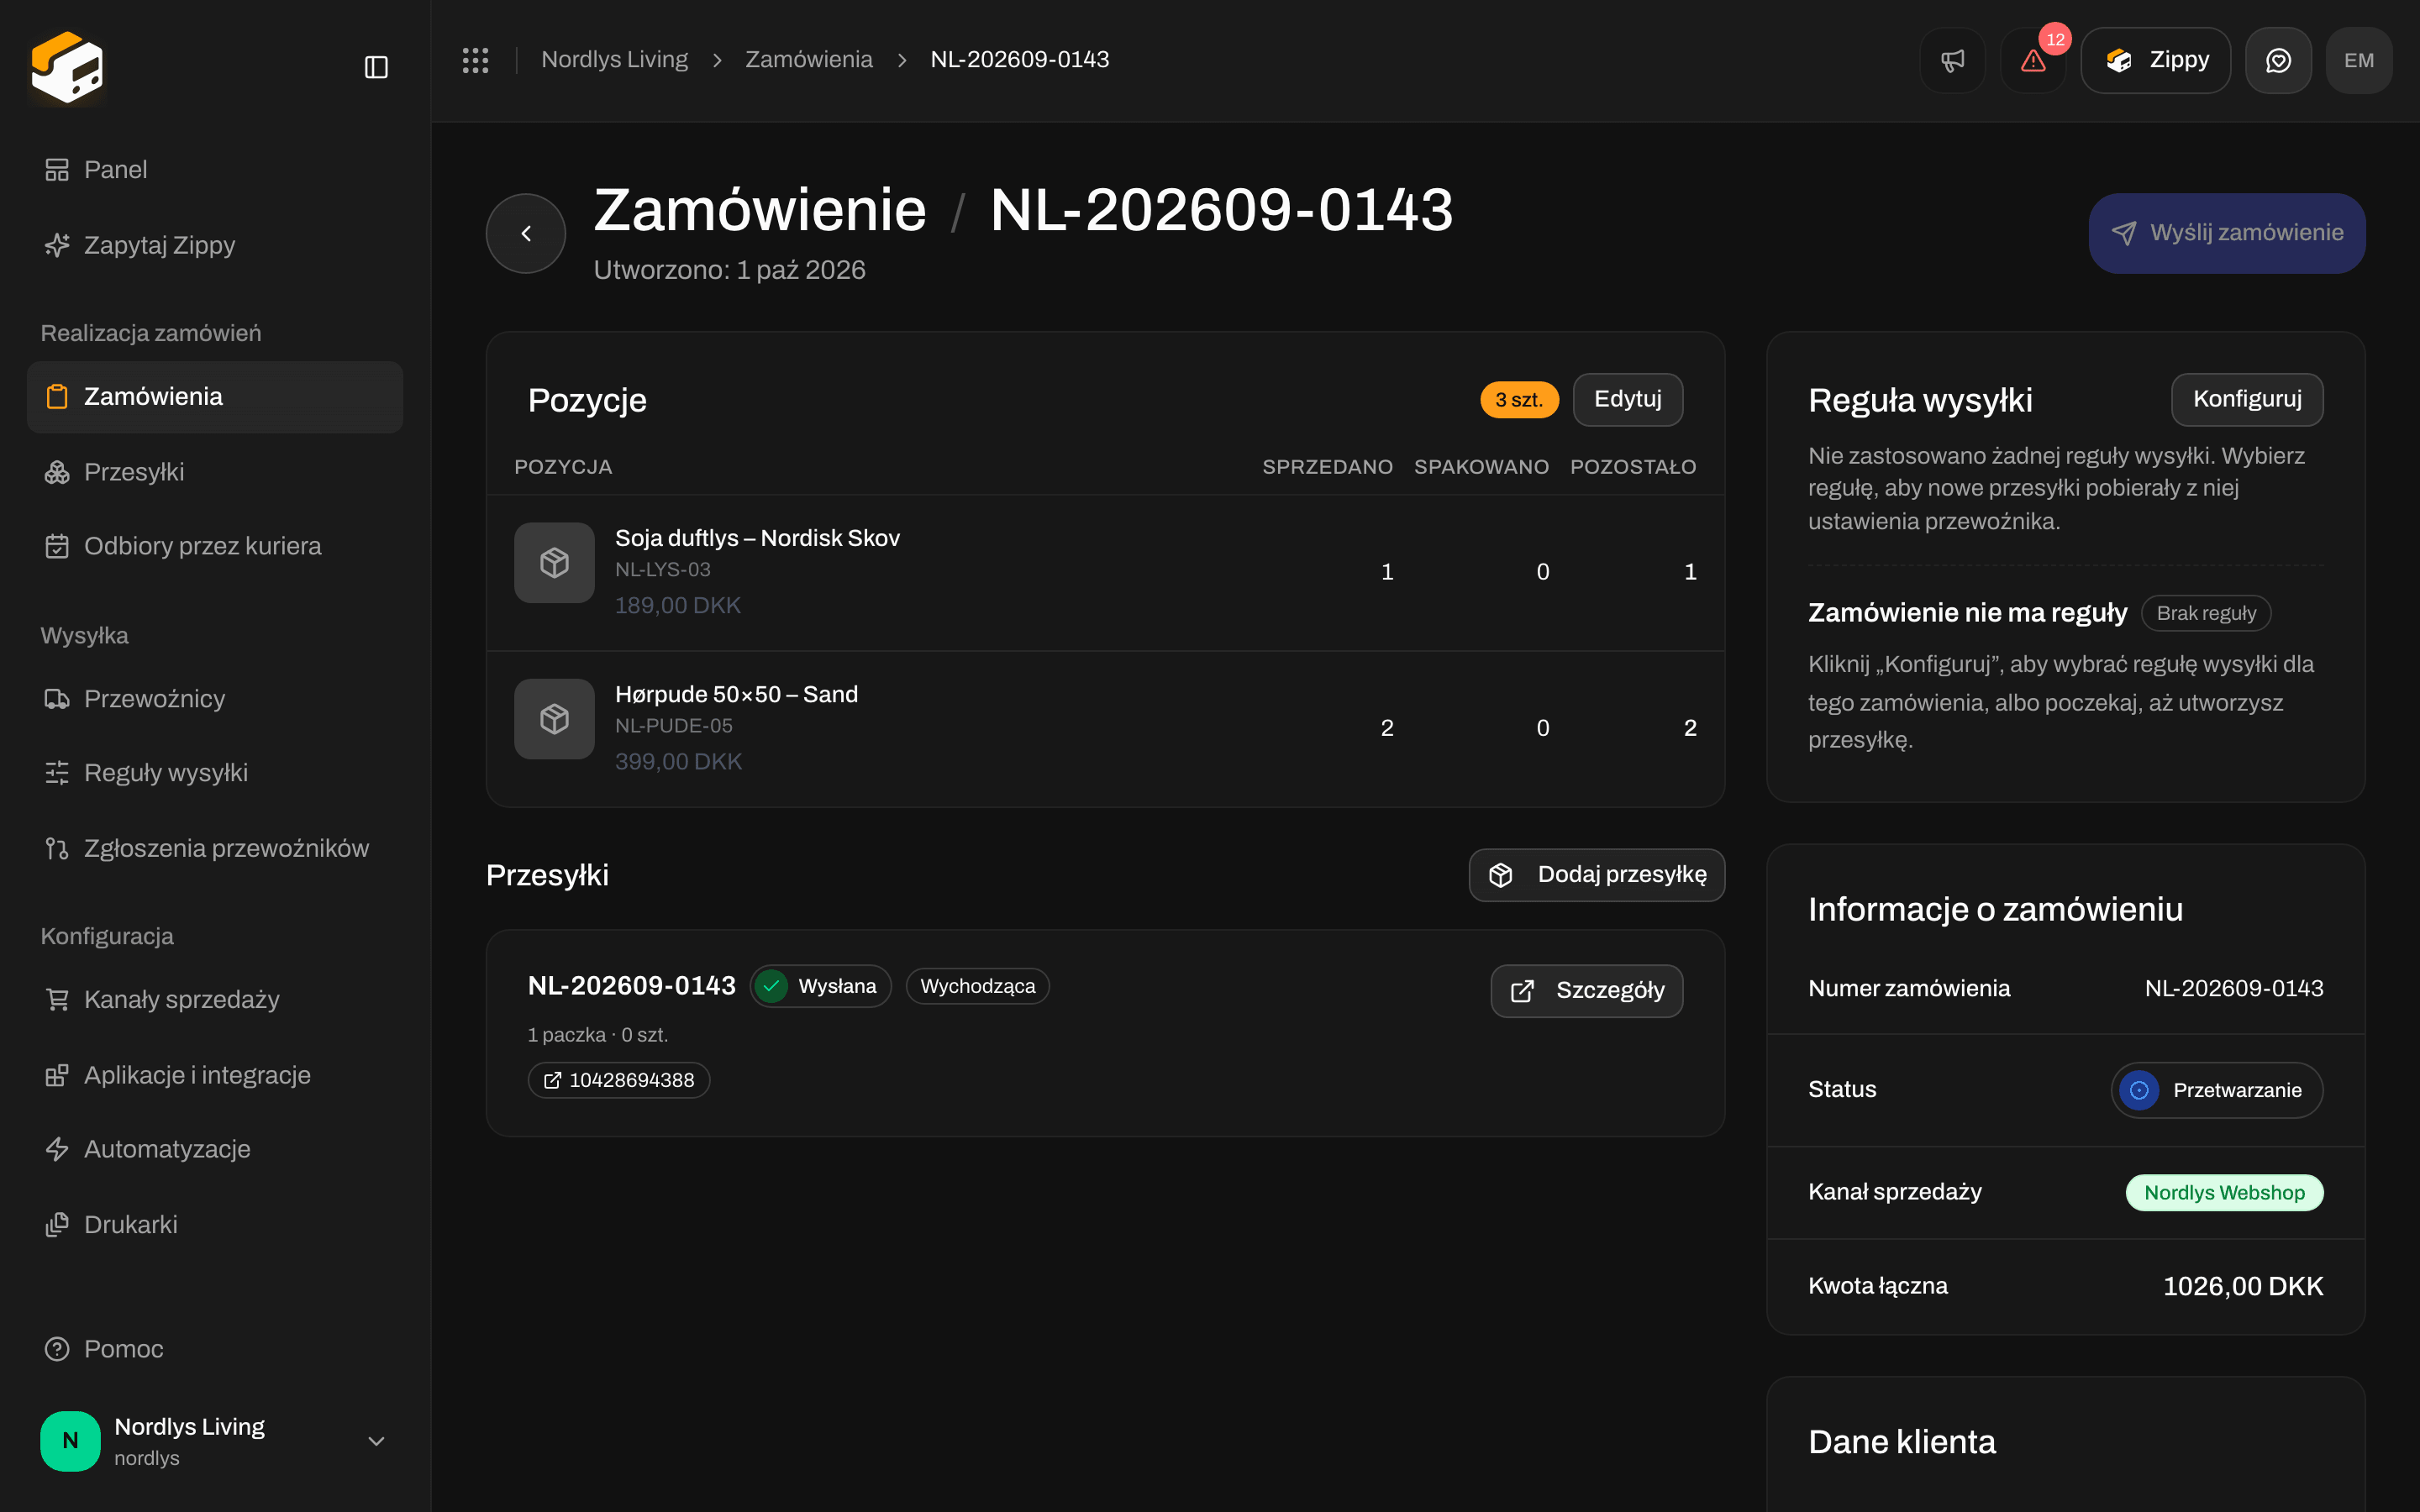Click the shipment title NL-202609-0143
This screenshot has width=2420, height=1512.
click(x=631, y=986)
